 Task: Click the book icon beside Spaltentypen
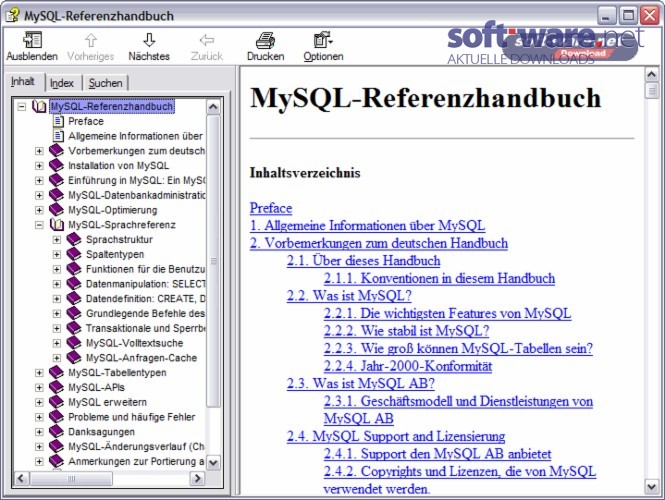click(x=74, y=254)
